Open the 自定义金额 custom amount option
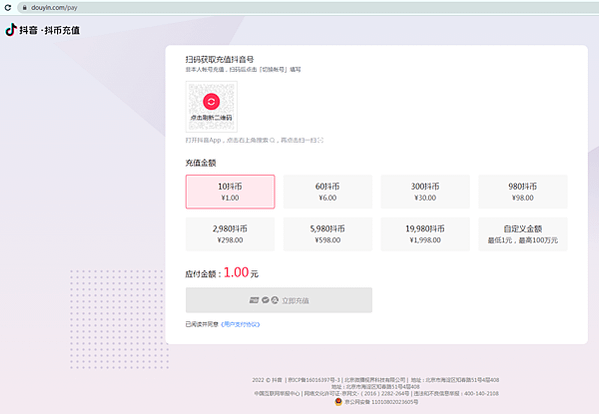Viewport: 599px width, 414px height. pos(523,234)
